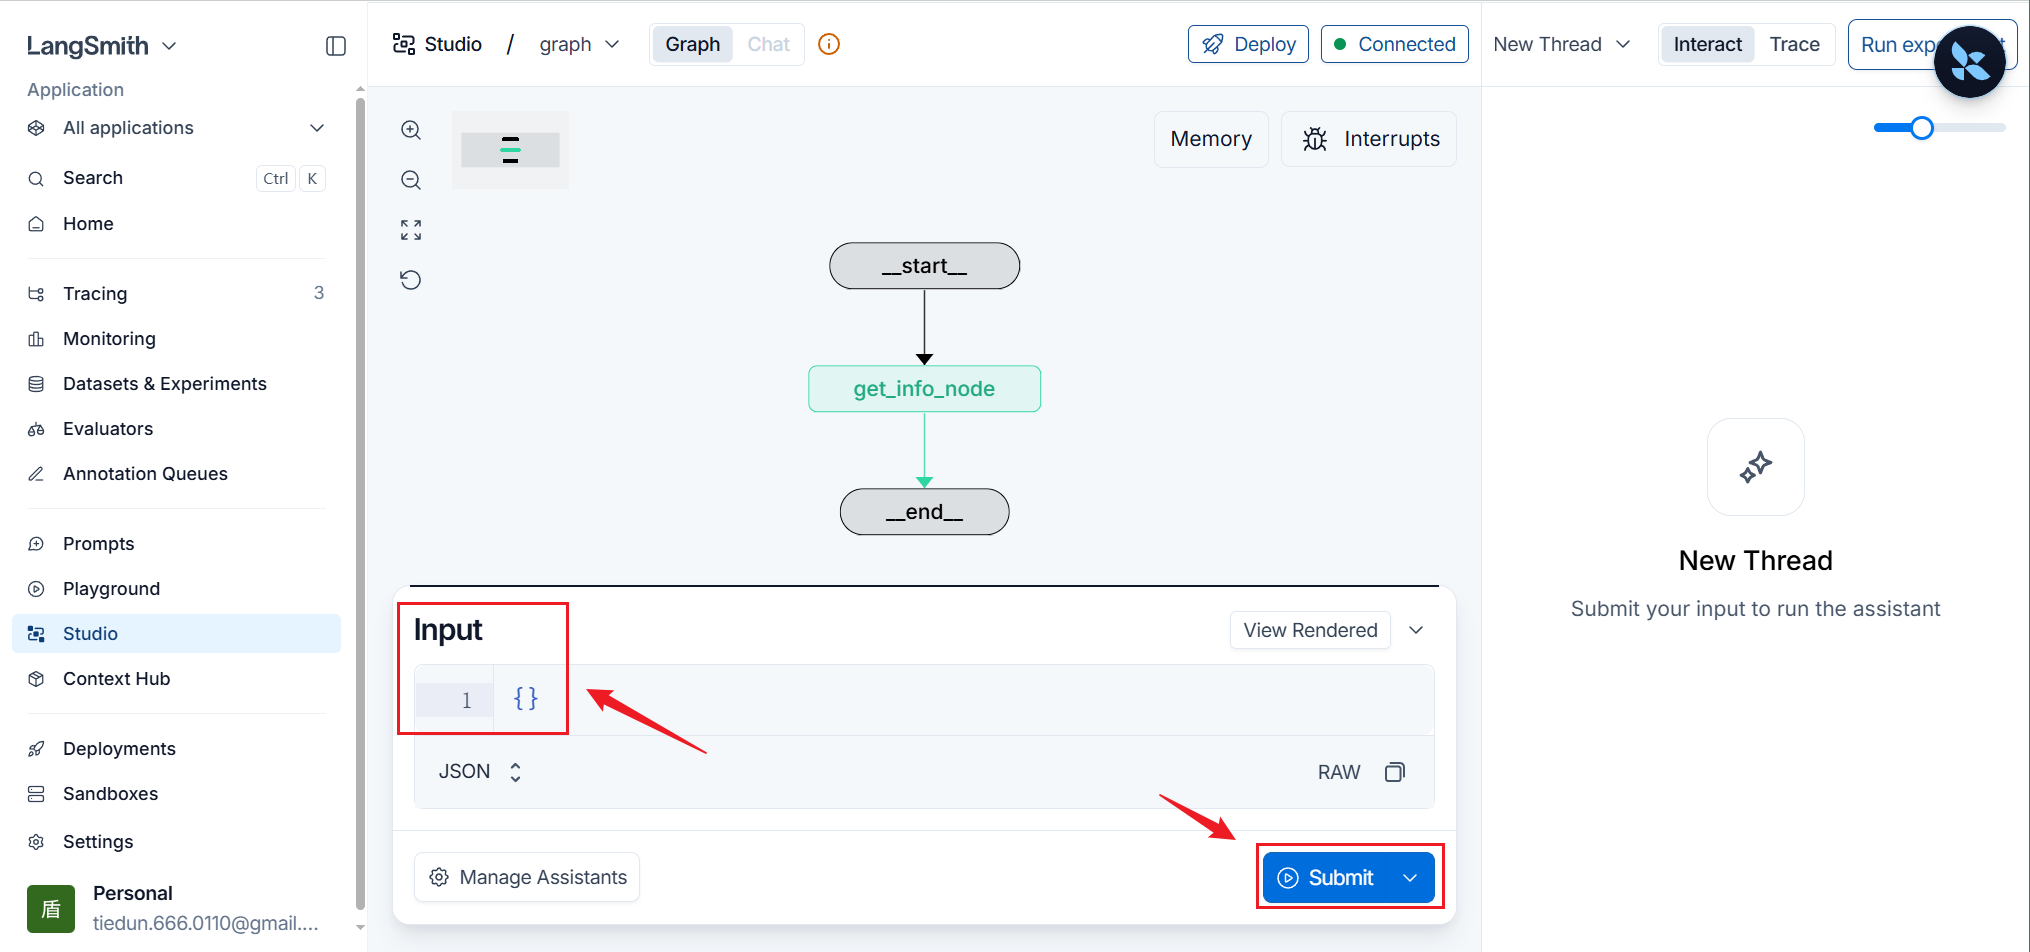The width and height of the screenshot is (2030, 952).
Task: Click the Deploy button
Action: coord(1248,44)
